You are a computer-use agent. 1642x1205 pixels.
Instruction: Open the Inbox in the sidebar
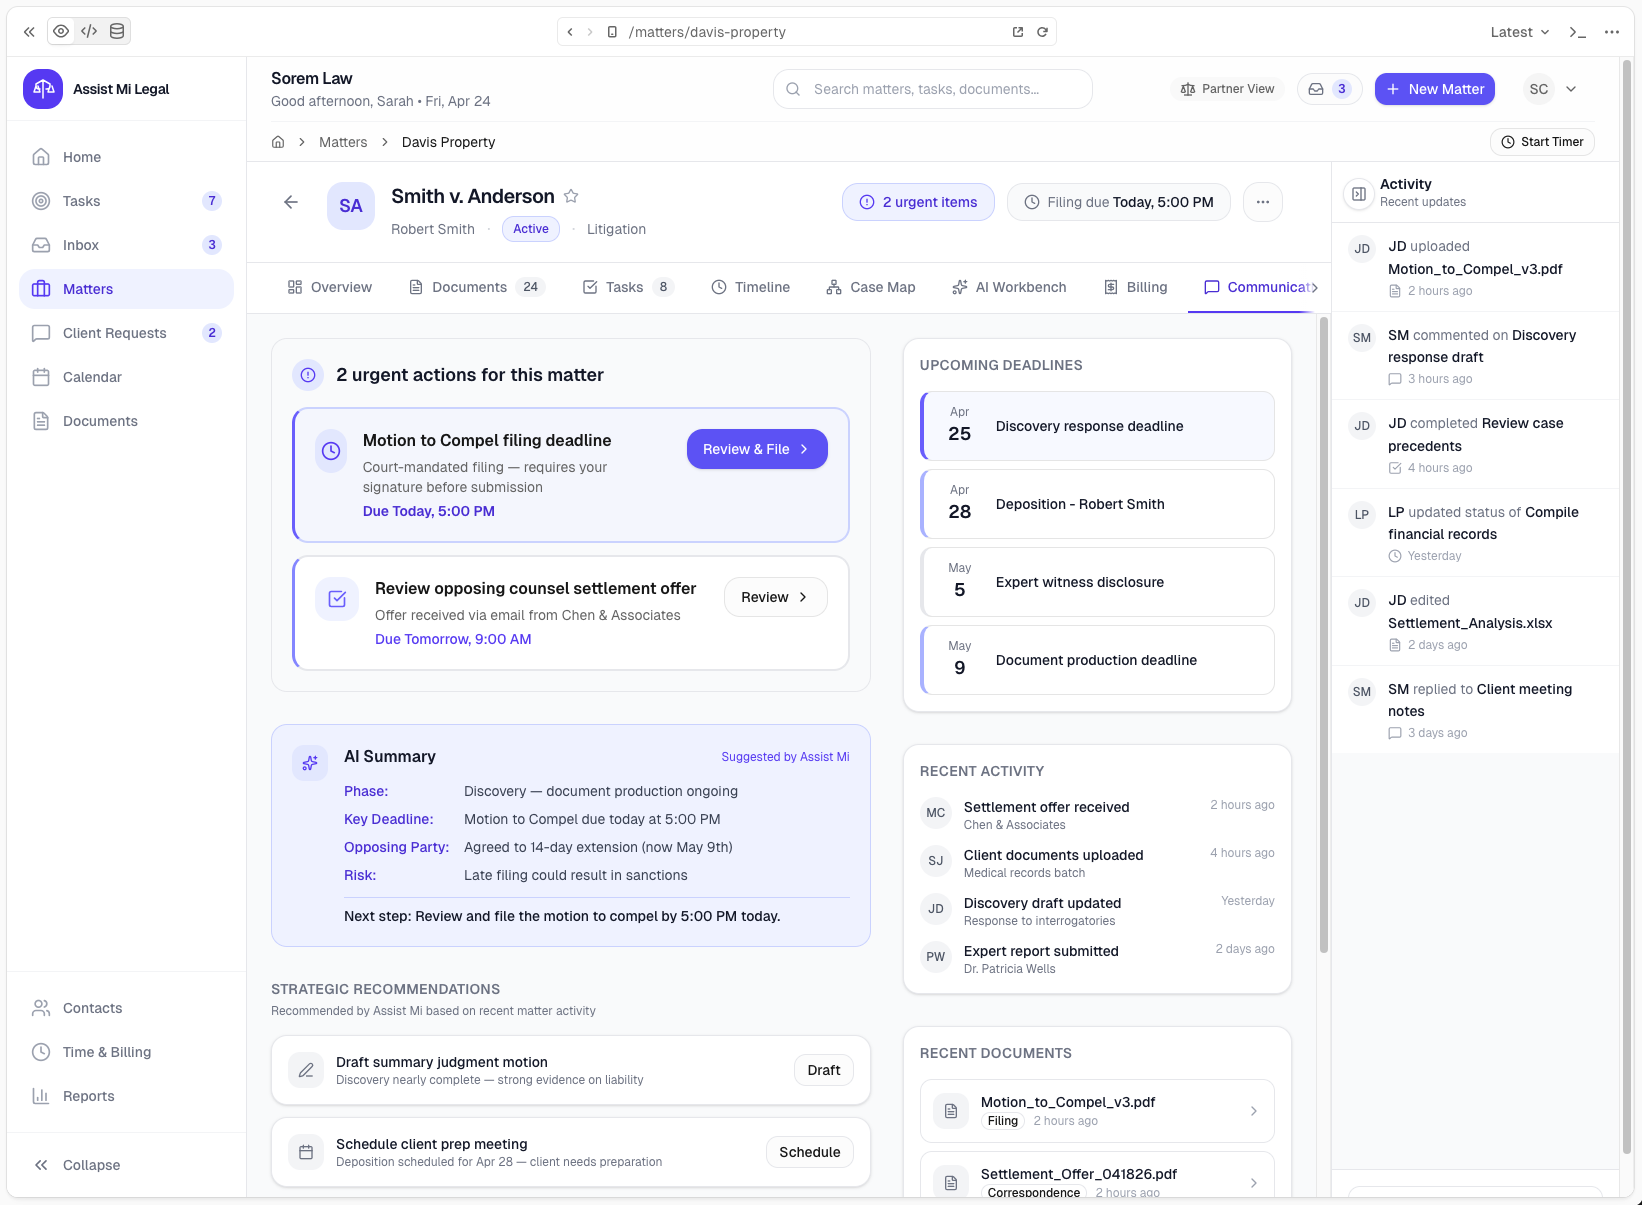(82, 245)
